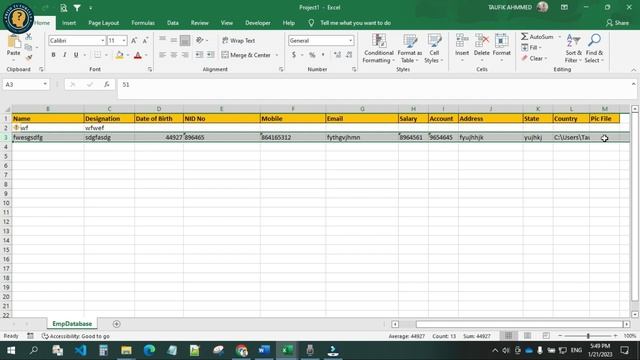Open the fill color dropdown arrow
The width and height of the screenshot is (640, 360).
pyautogui.click(x=128, y=55)
